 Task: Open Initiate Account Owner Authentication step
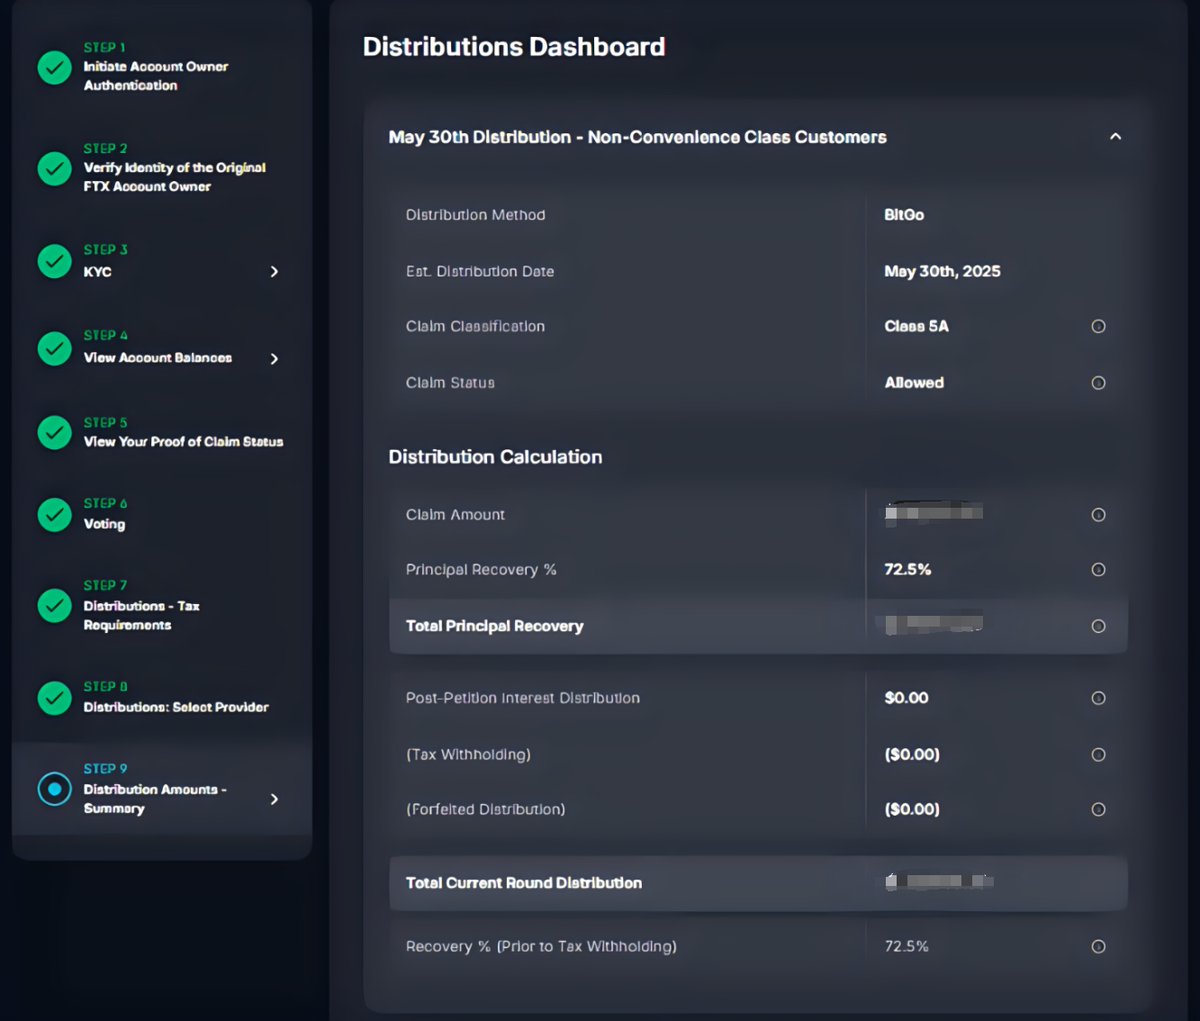[156, 76]
